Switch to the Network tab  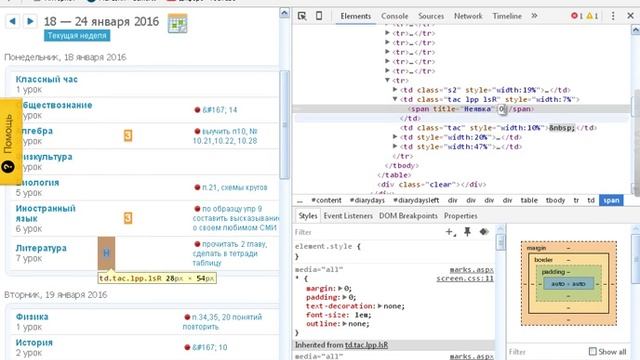coord(468,16)
